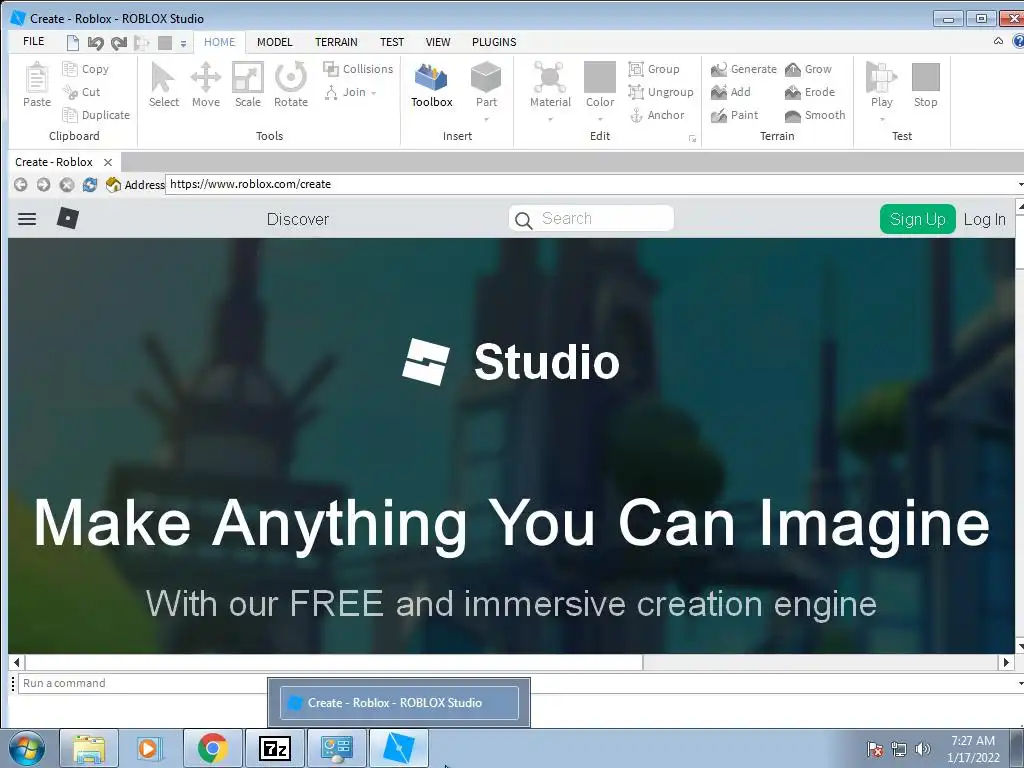
Task: Click the Windows Start button
Action: point(27,748)
